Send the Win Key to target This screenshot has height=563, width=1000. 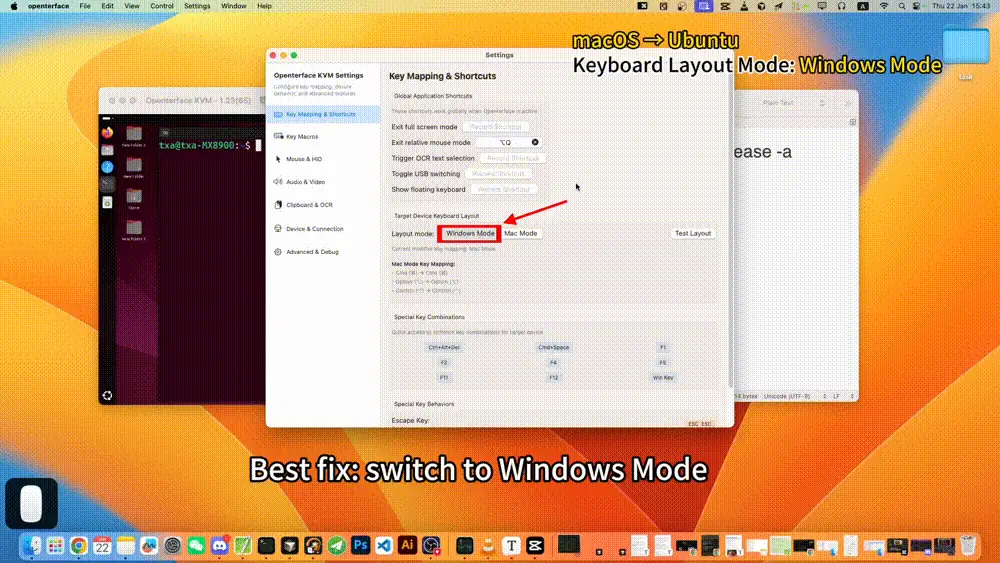click(x=663, y=377)
